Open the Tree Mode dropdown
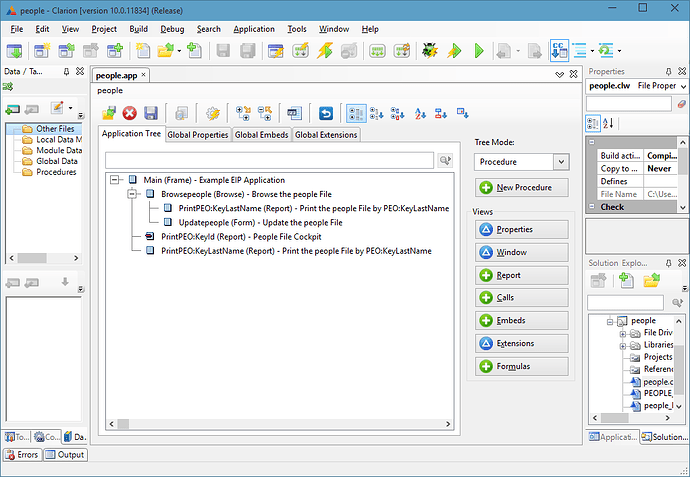The width and height of the screenshot is (690, 477). pyautogui.click(x=521, y=161)
